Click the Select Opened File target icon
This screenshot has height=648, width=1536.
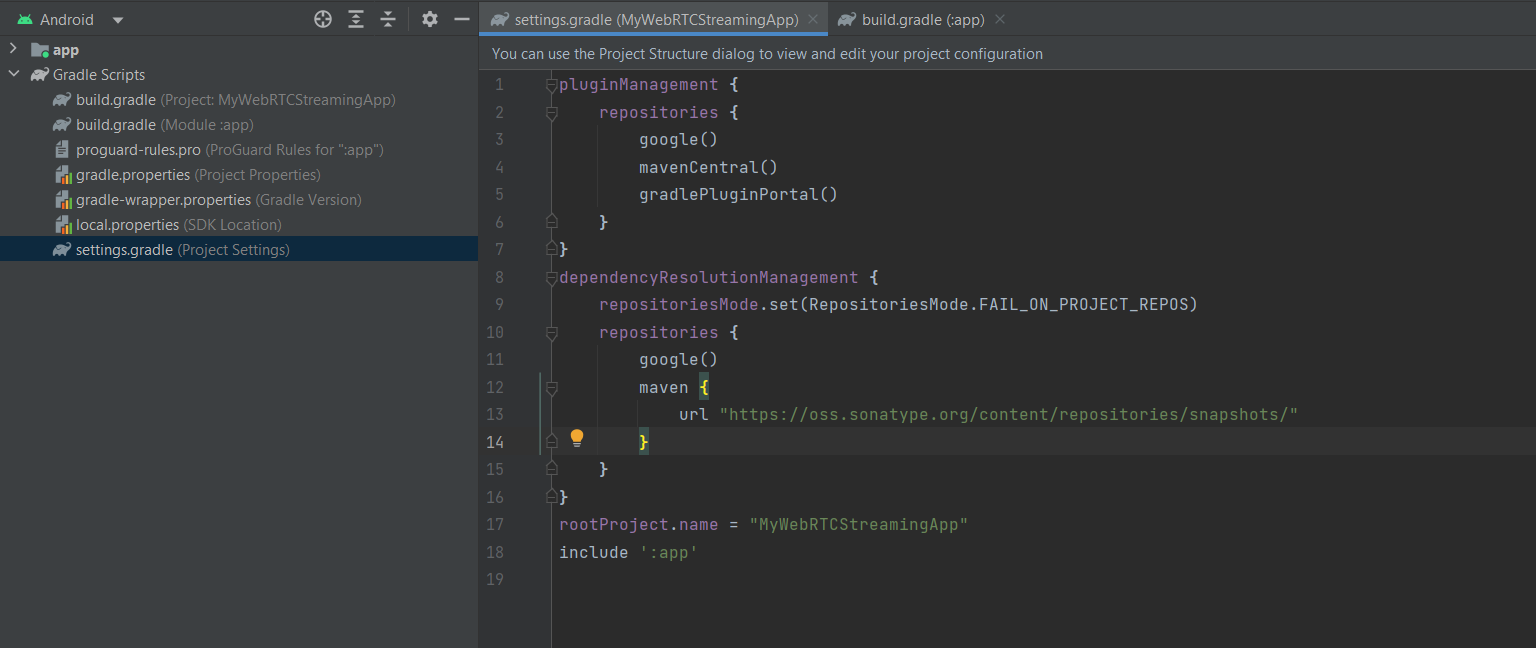coord(322,19)
